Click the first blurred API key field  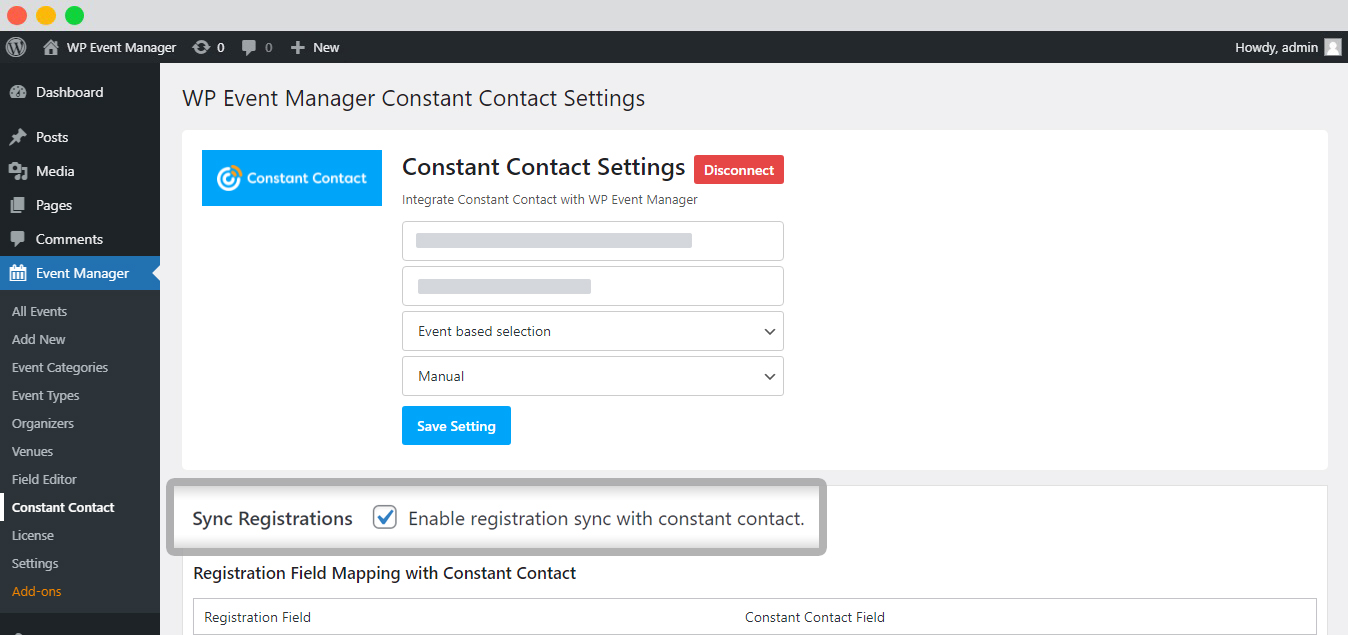coord(593,241)
